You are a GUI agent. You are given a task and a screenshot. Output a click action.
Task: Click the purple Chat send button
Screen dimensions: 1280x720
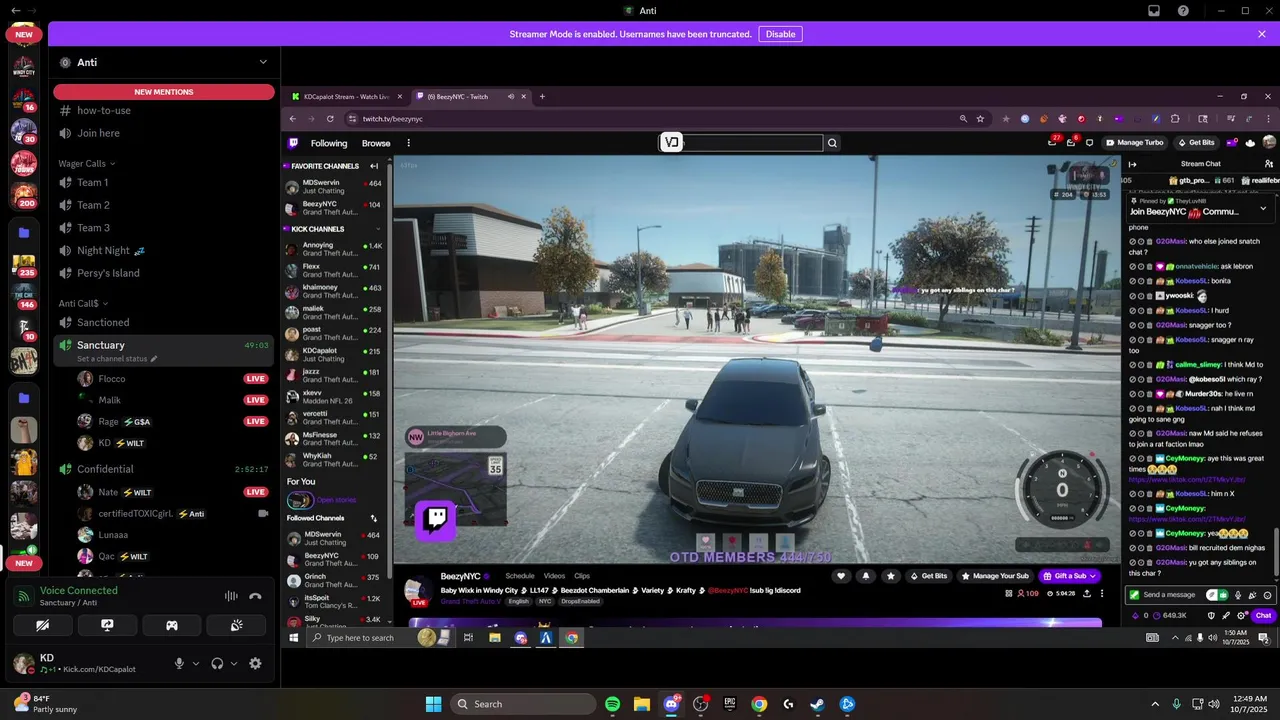[1263, 615]
